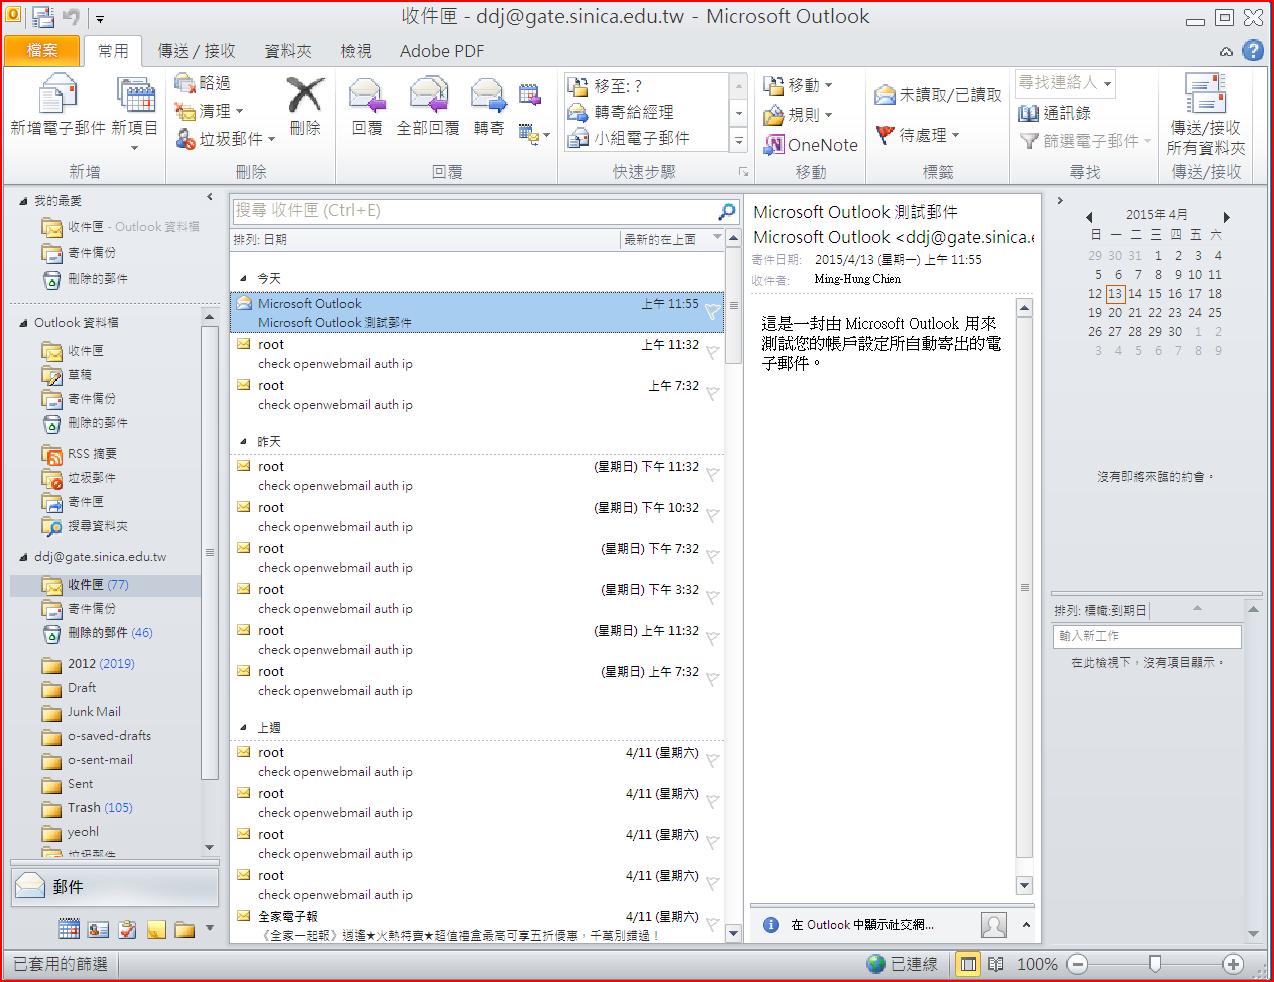Open the 通訊錄 address book
1274x982 pixels.
coord(1055,113)
